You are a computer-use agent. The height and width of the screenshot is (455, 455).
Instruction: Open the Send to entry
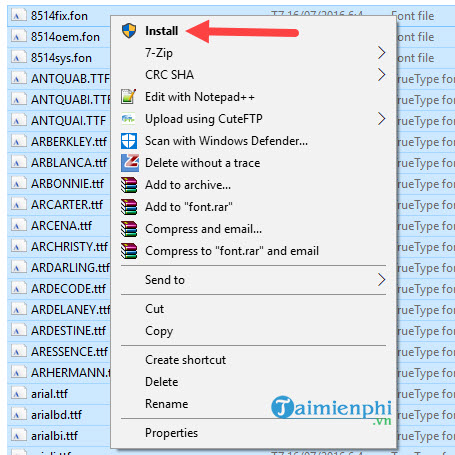point(165,280)
